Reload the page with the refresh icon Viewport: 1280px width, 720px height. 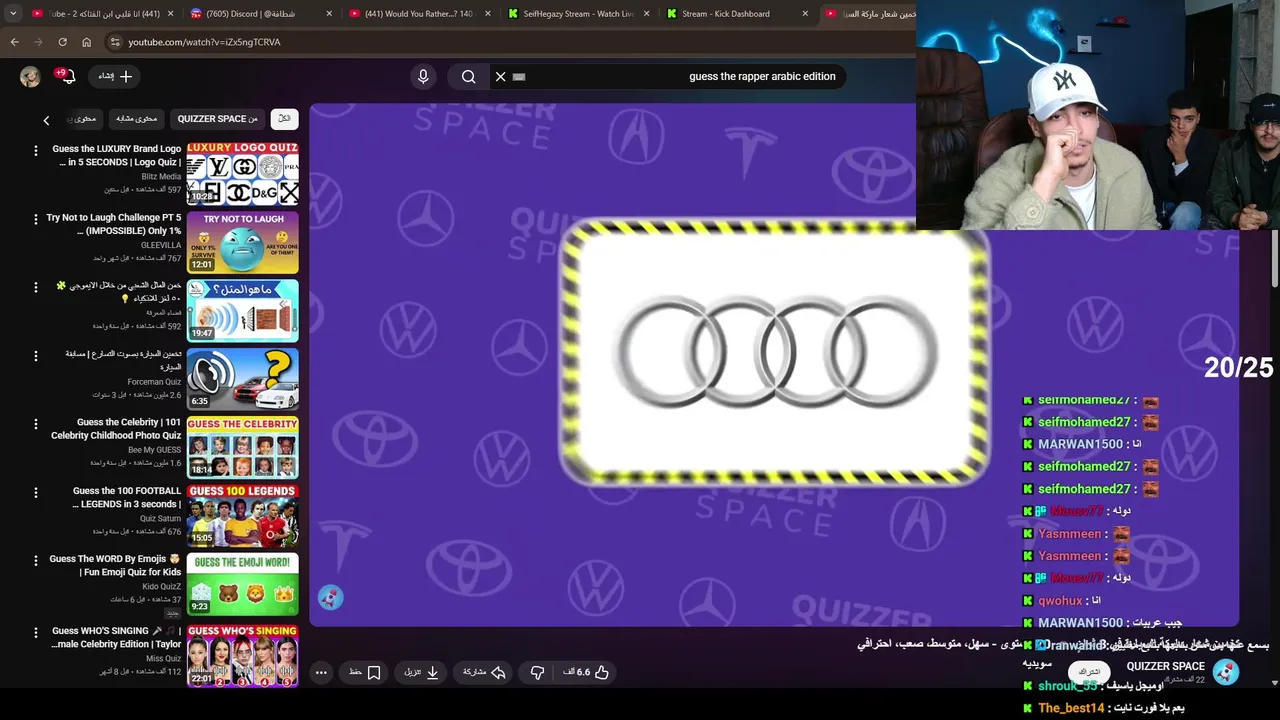(x=62, y=42)
